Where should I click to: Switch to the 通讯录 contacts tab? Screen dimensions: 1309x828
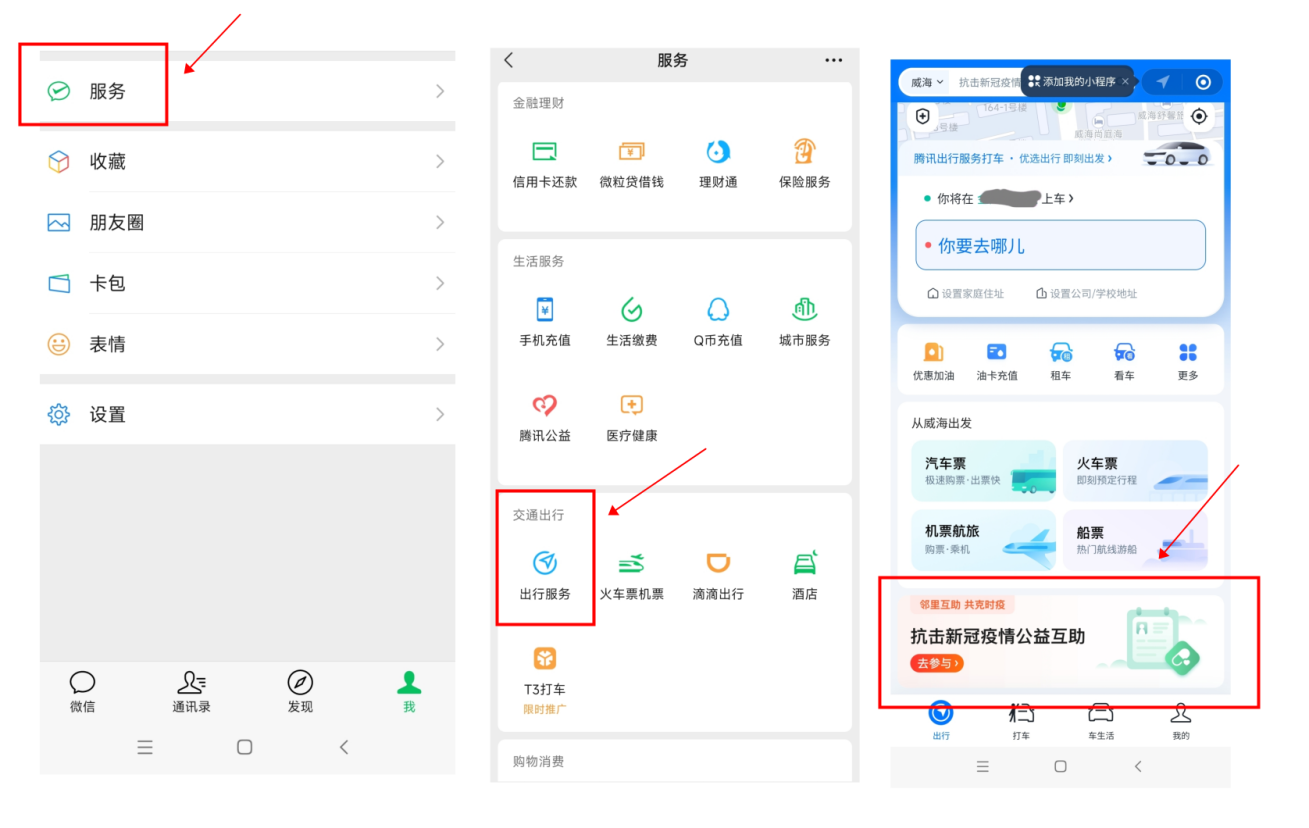(x=191, y=691)
